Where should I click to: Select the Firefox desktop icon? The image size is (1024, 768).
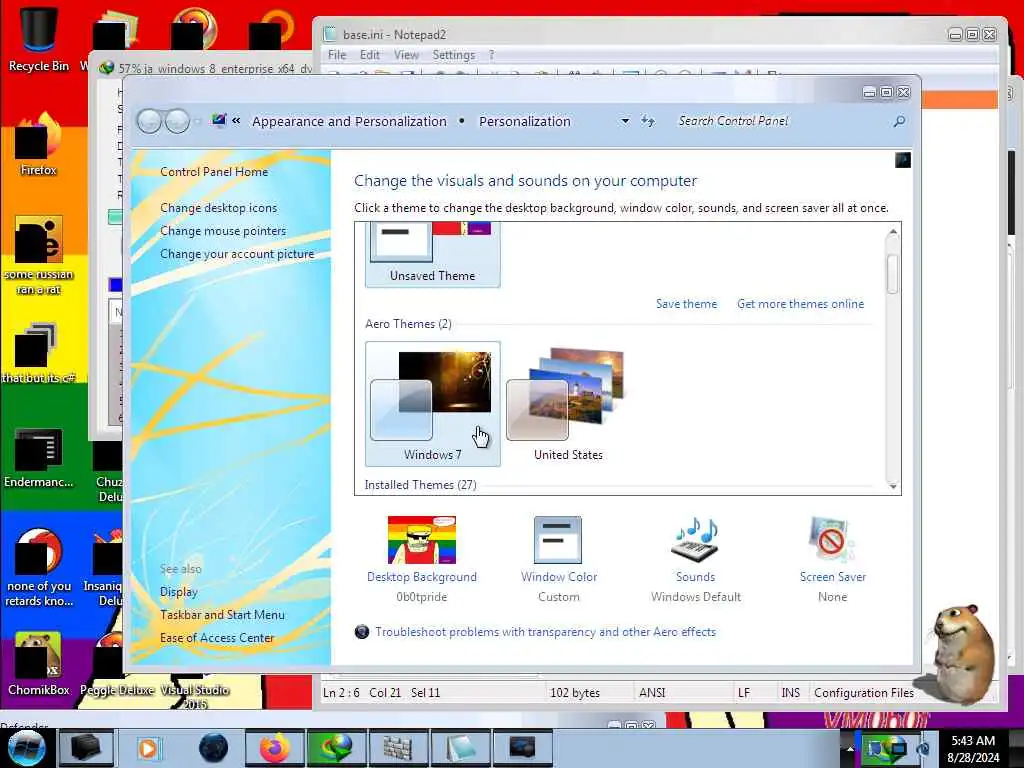click(x=39, y=144)
